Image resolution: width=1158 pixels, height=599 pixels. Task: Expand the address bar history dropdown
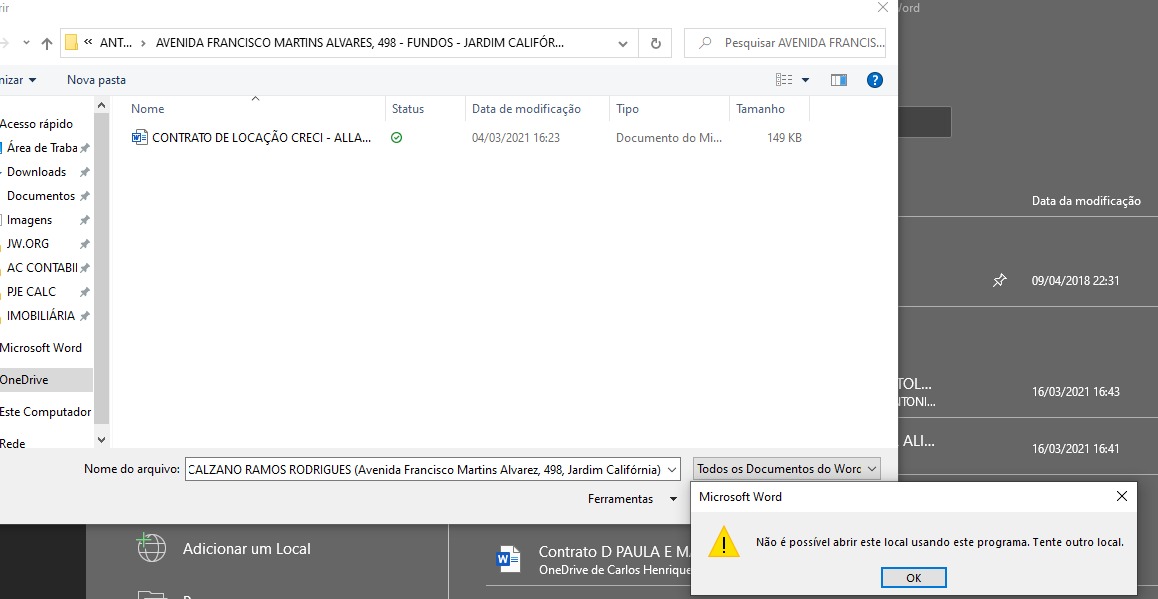pos(623,44)
